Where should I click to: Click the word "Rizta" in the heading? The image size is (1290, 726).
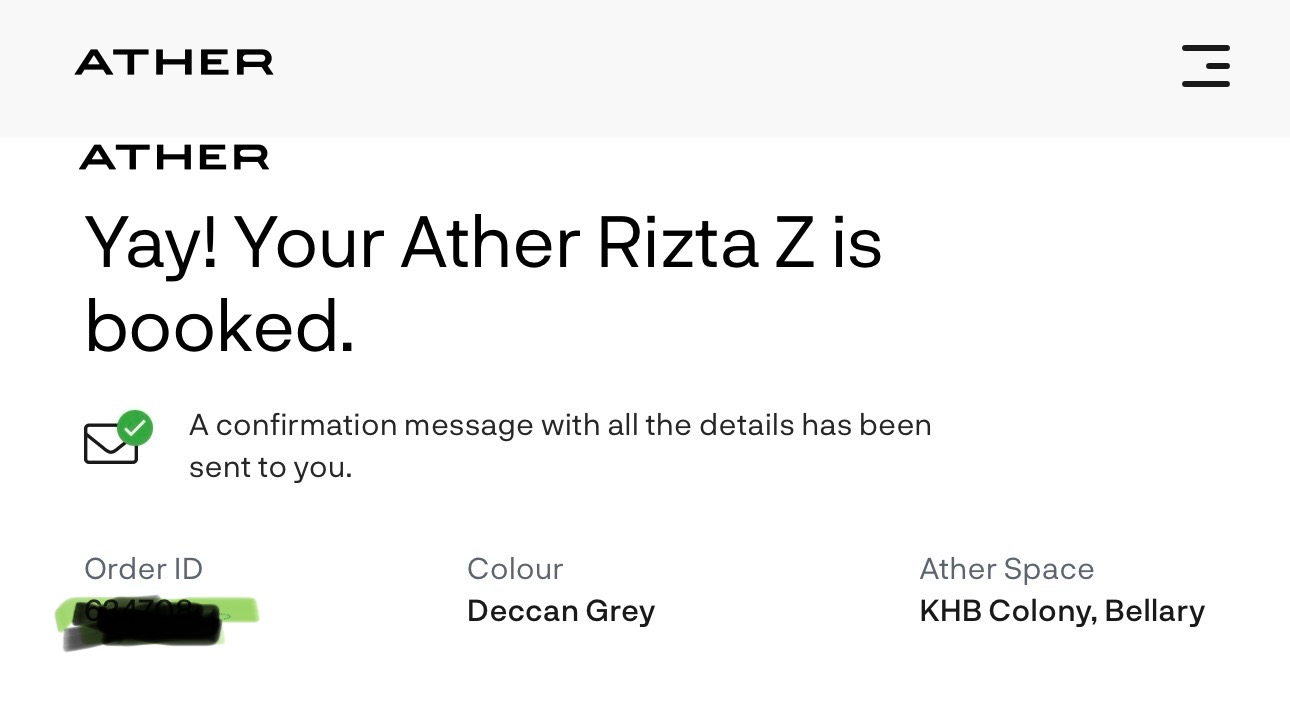pos(677,243)
